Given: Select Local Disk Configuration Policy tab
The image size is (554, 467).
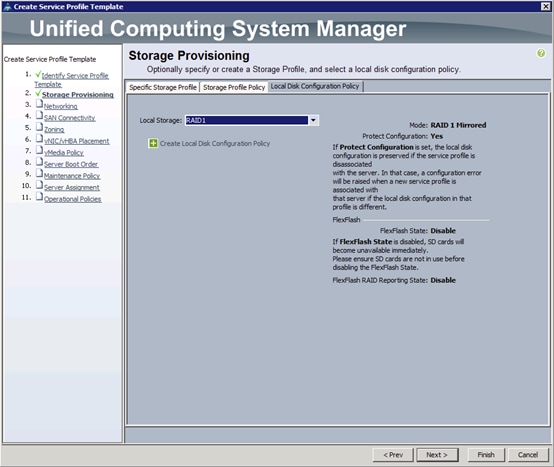Looking at the screenshot, I should 315,87.
